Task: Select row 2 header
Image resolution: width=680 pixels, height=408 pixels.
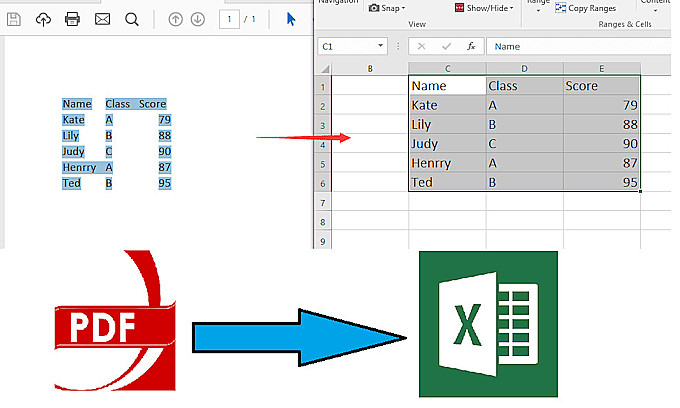Action: pos(323,106)
